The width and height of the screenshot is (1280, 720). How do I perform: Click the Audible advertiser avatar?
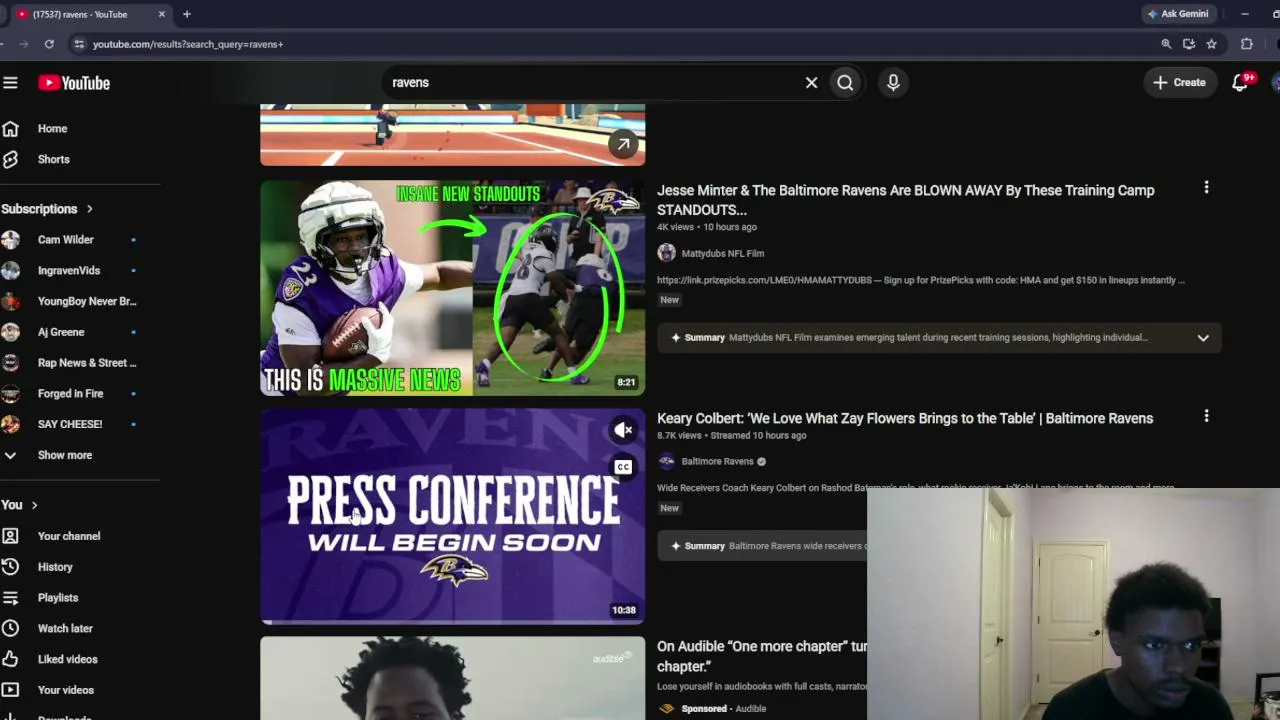[x=666, y=709]
